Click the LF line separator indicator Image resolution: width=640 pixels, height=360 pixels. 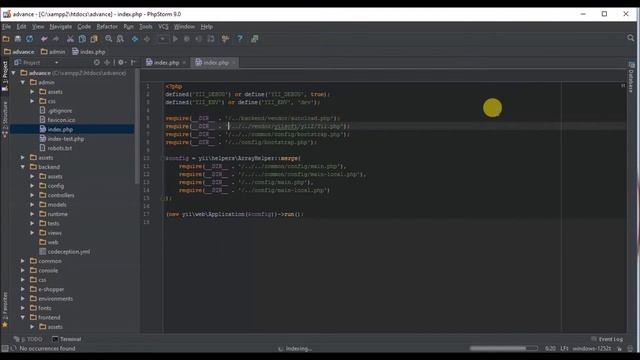pos(564,349)
